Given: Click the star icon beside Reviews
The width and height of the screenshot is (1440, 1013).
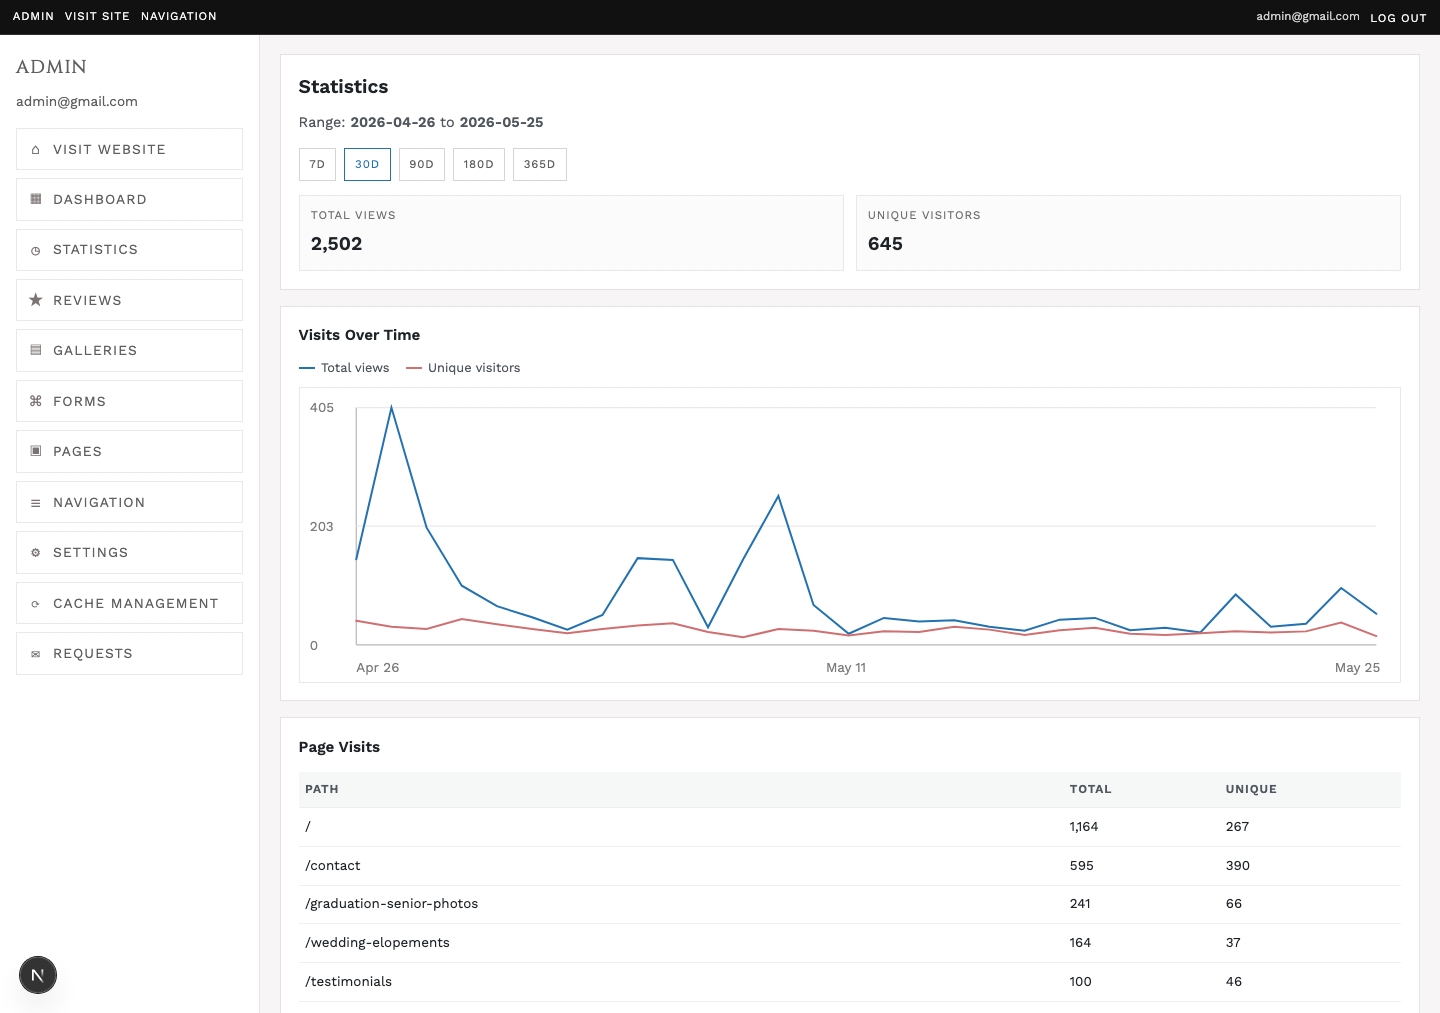Looking at the screenshot, I should coord(36,300).
